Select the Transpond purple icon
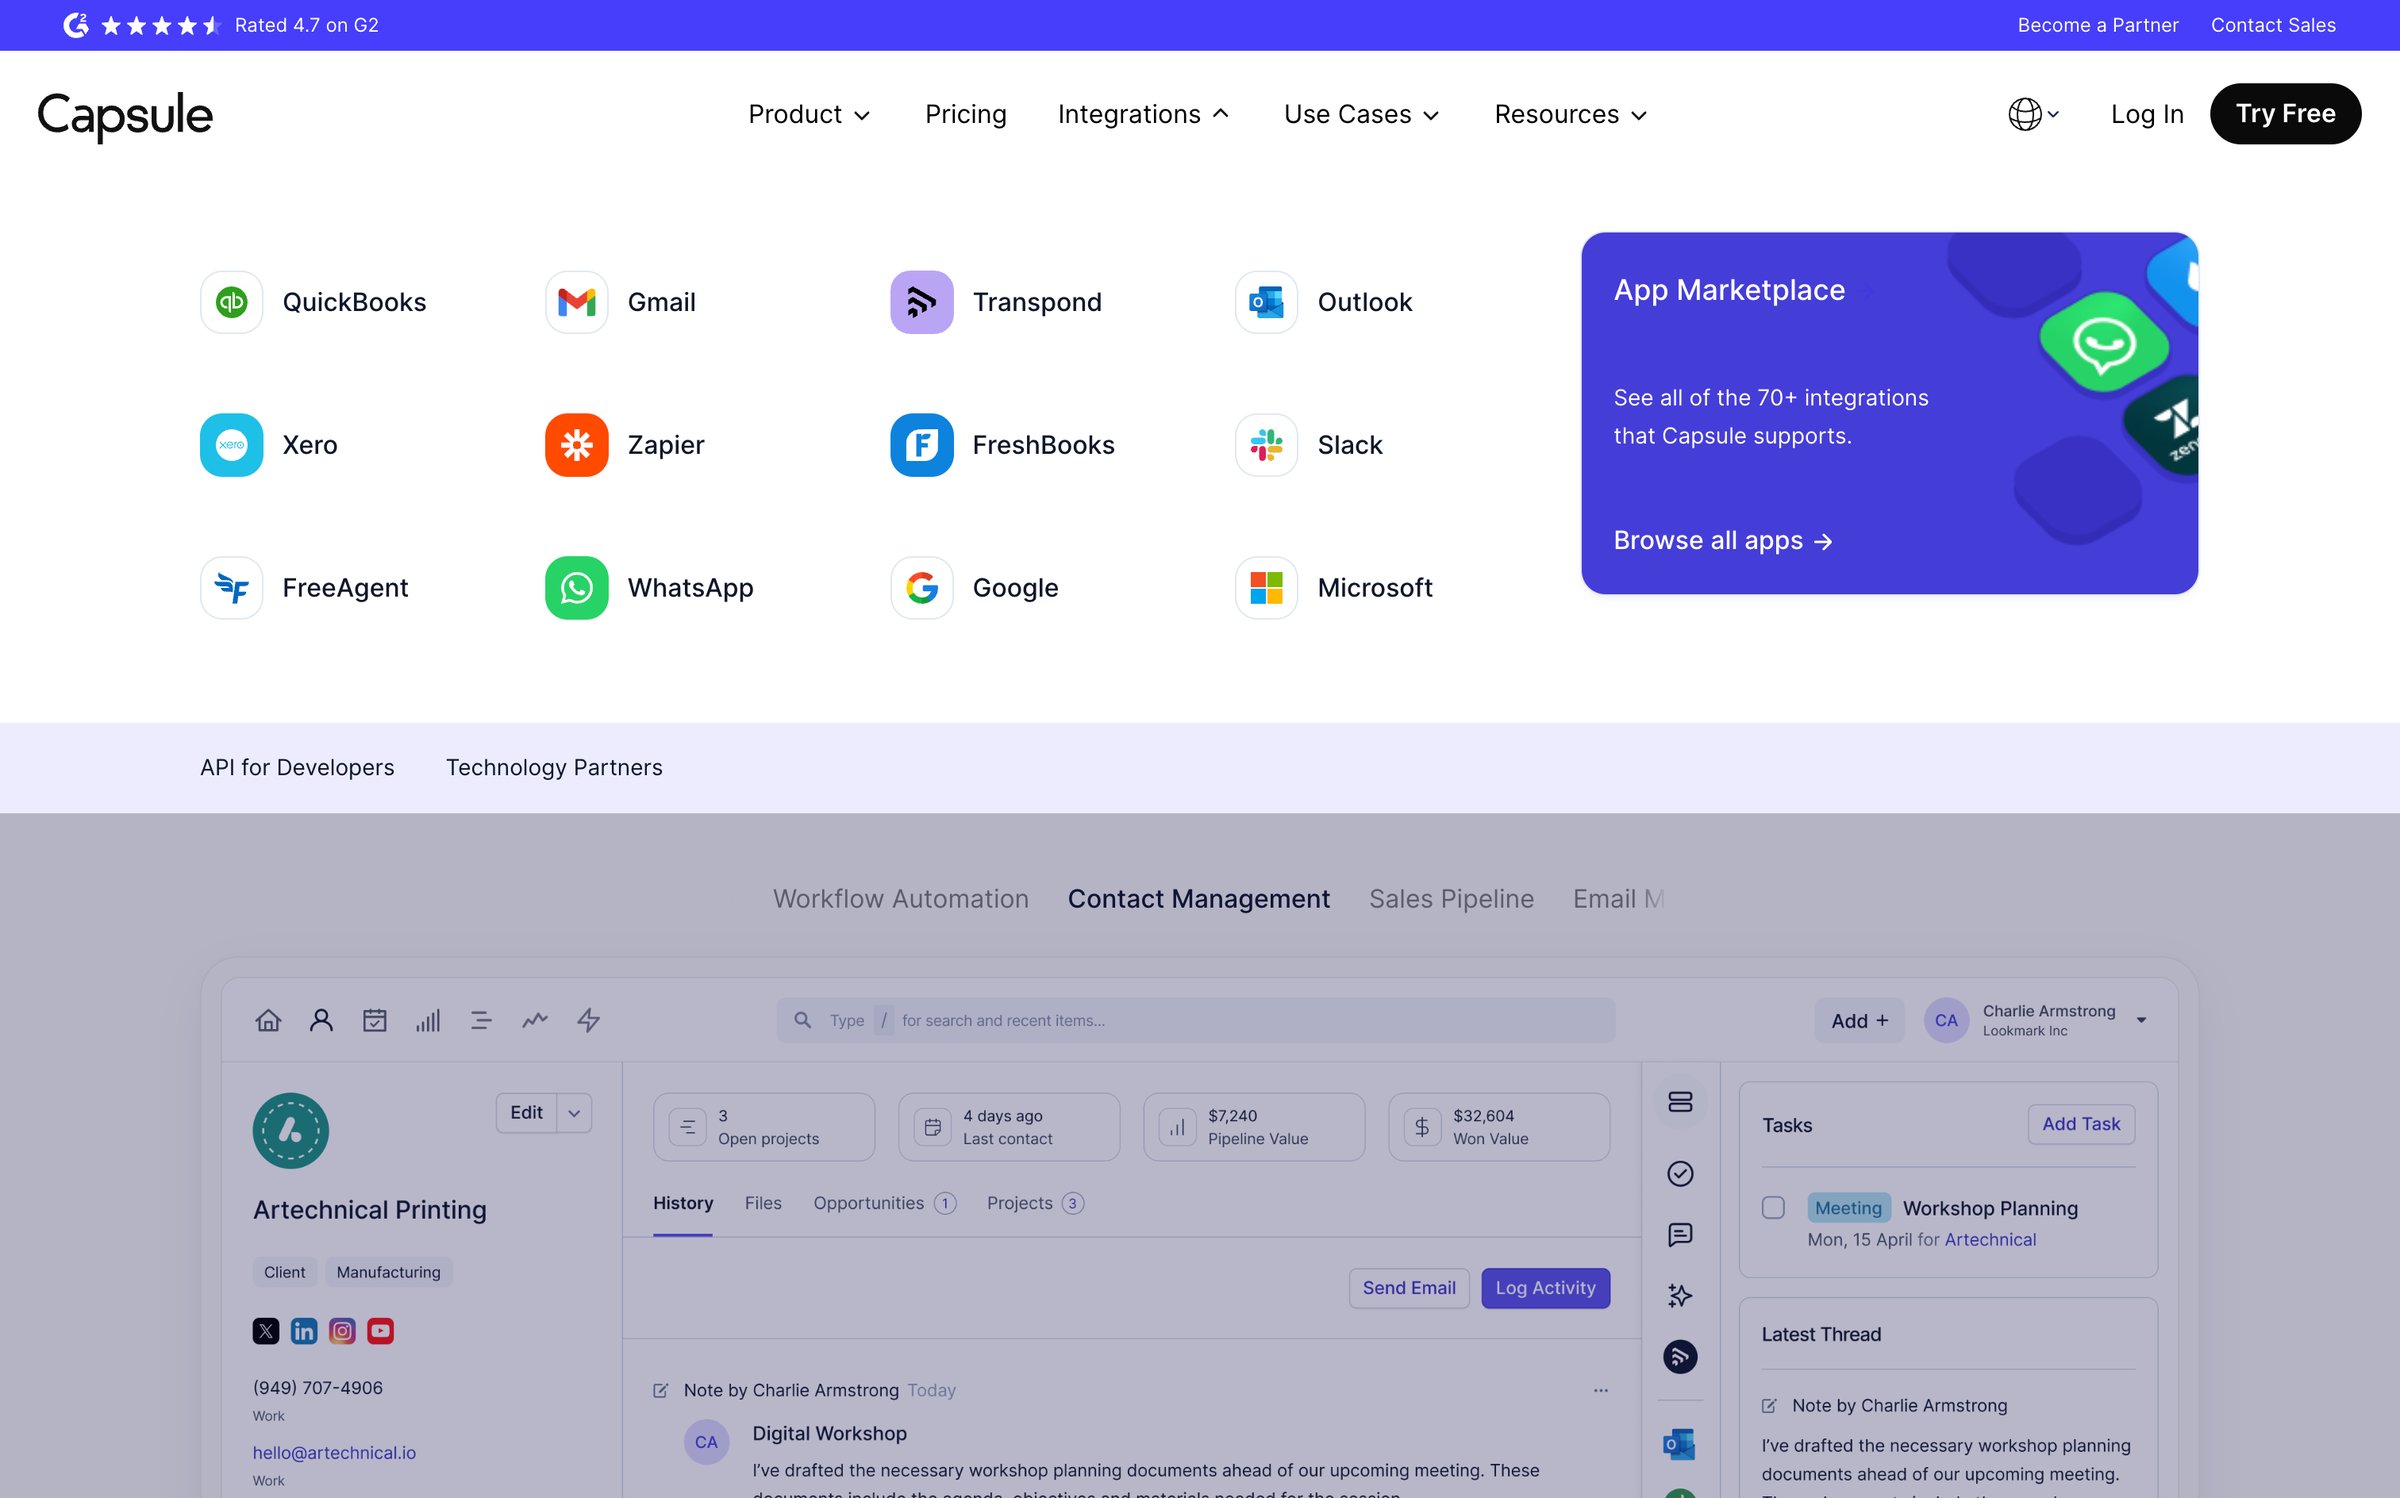 pos(921,302)
